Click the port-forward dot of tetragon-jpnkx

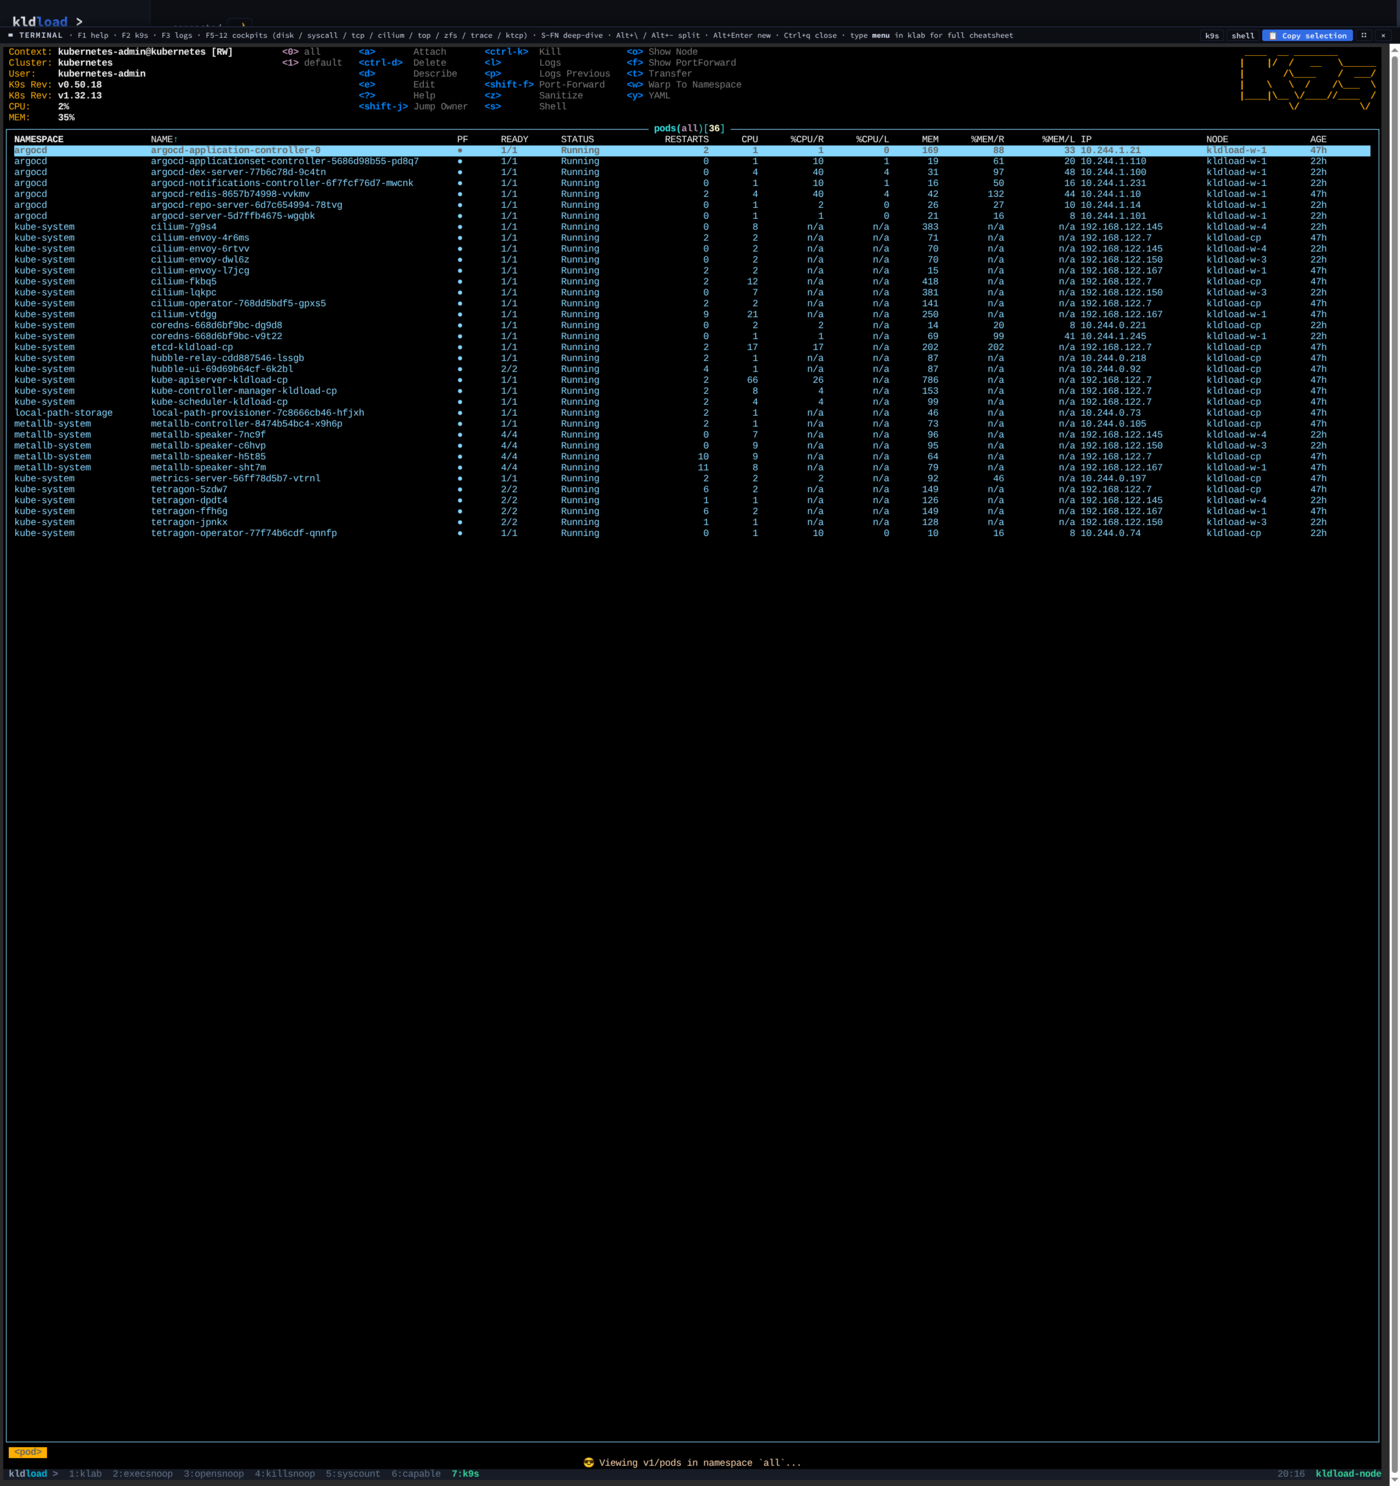(x=460, y=522)
